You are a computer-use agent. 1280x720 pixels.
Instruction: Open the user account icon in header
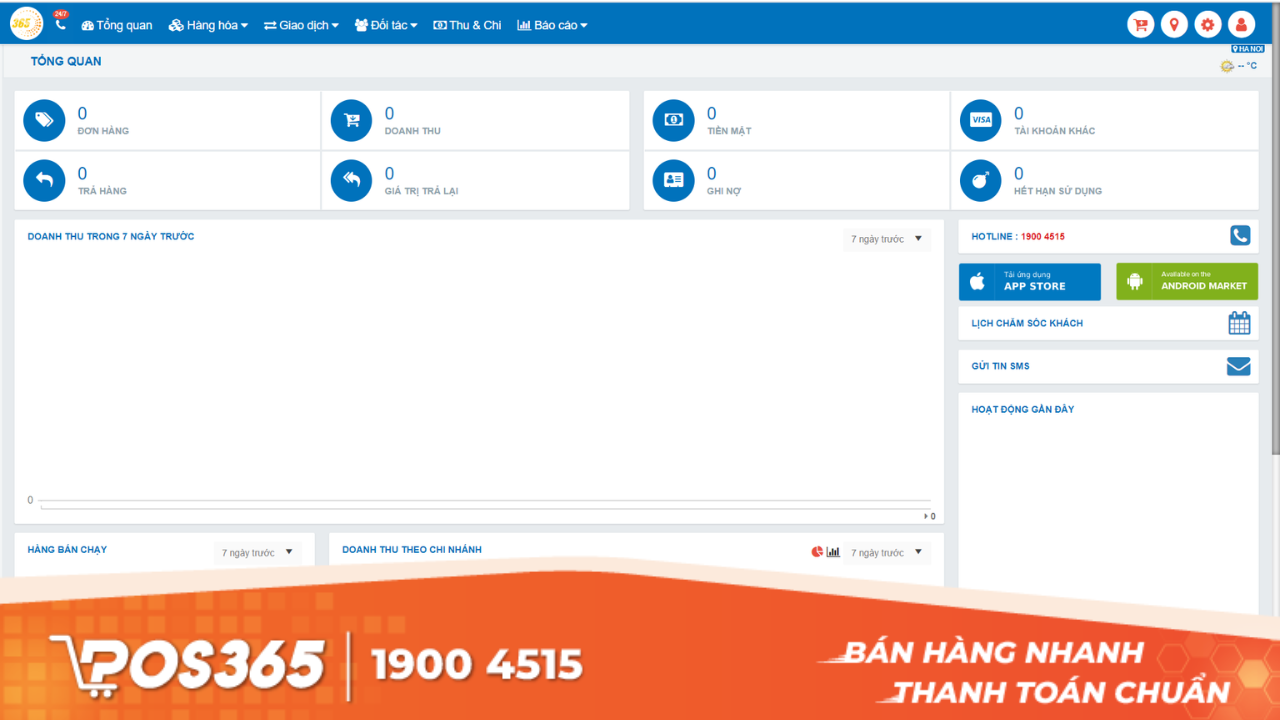[x=1241, y=25]
